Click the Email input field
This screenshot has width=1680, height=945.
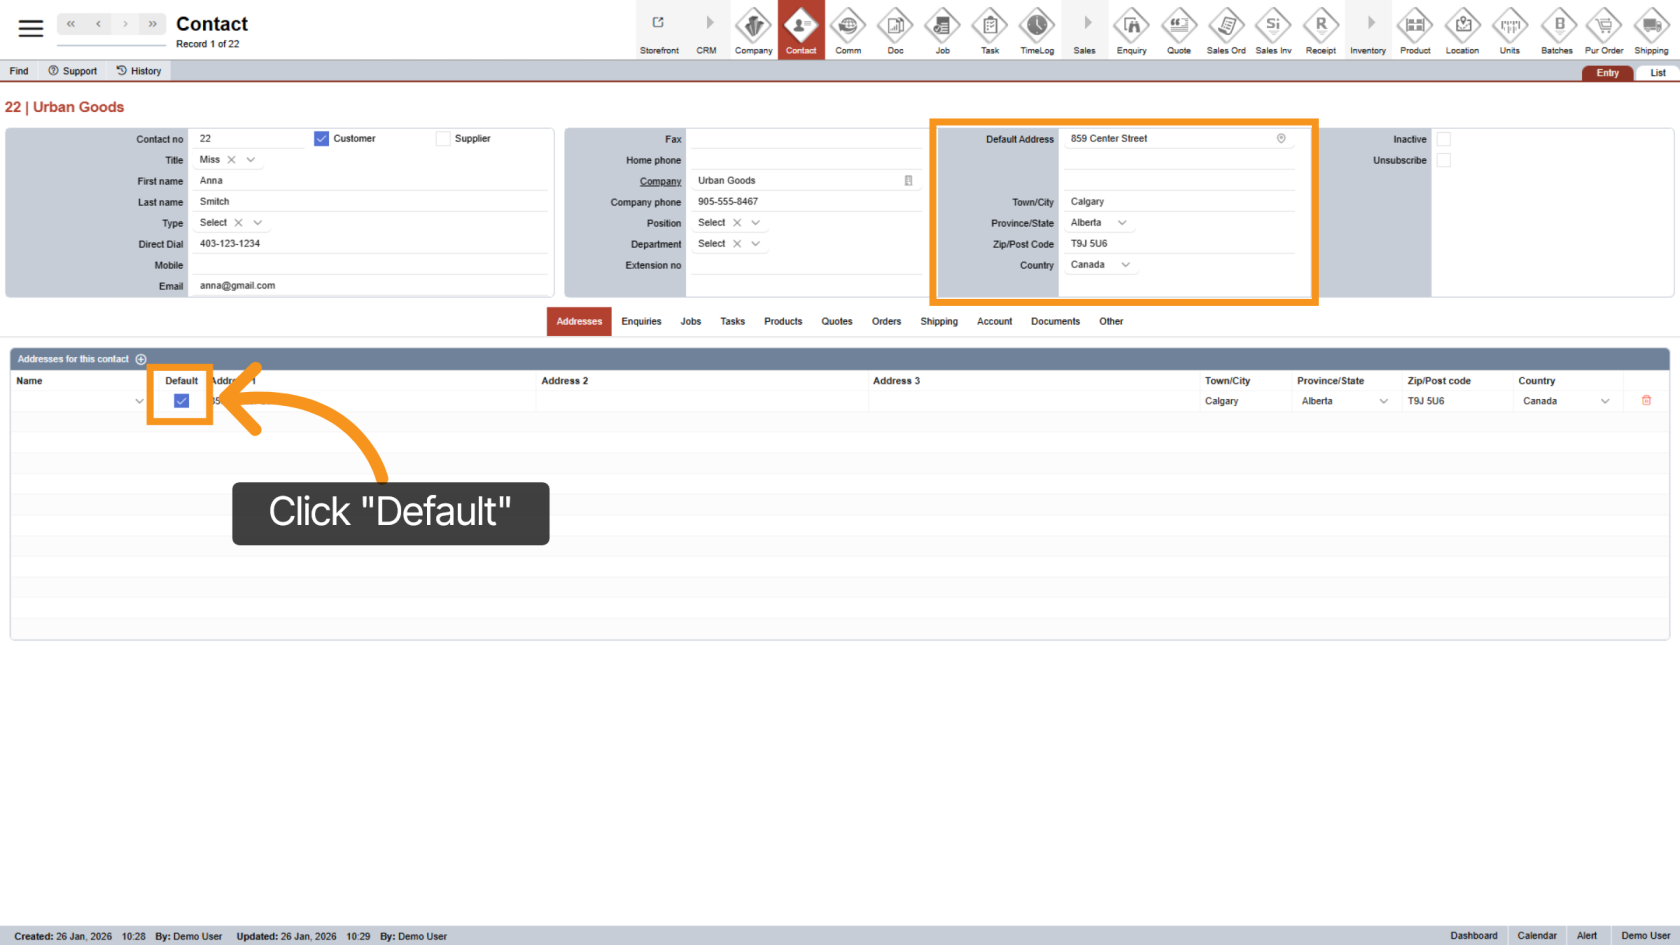pos(370,285)
